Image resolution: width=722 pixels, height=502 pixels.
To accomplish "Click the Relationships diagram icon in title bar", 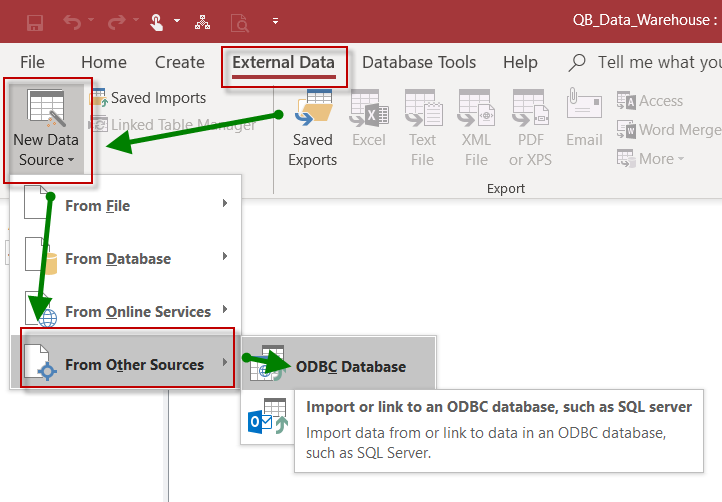I will pyautogui.click(x=202, y=22).
